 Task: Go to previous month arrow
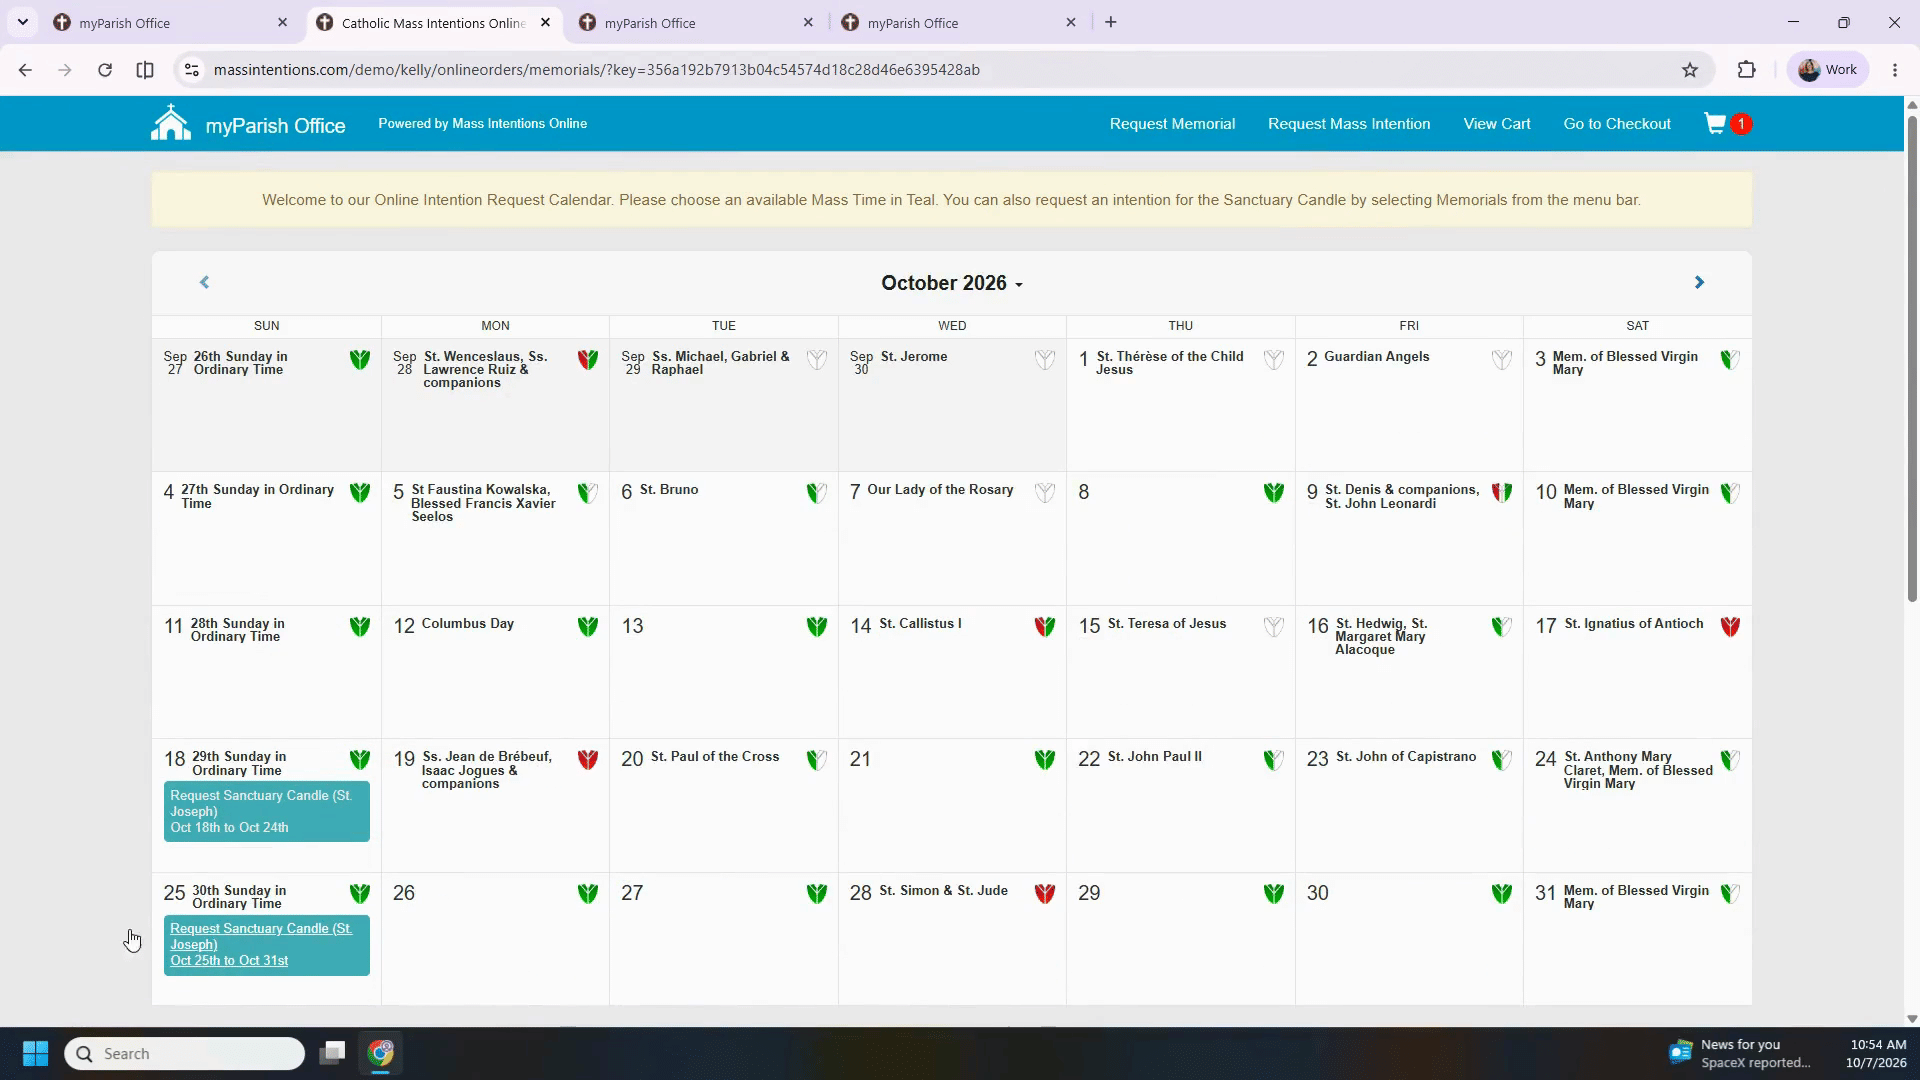point(205,283)
